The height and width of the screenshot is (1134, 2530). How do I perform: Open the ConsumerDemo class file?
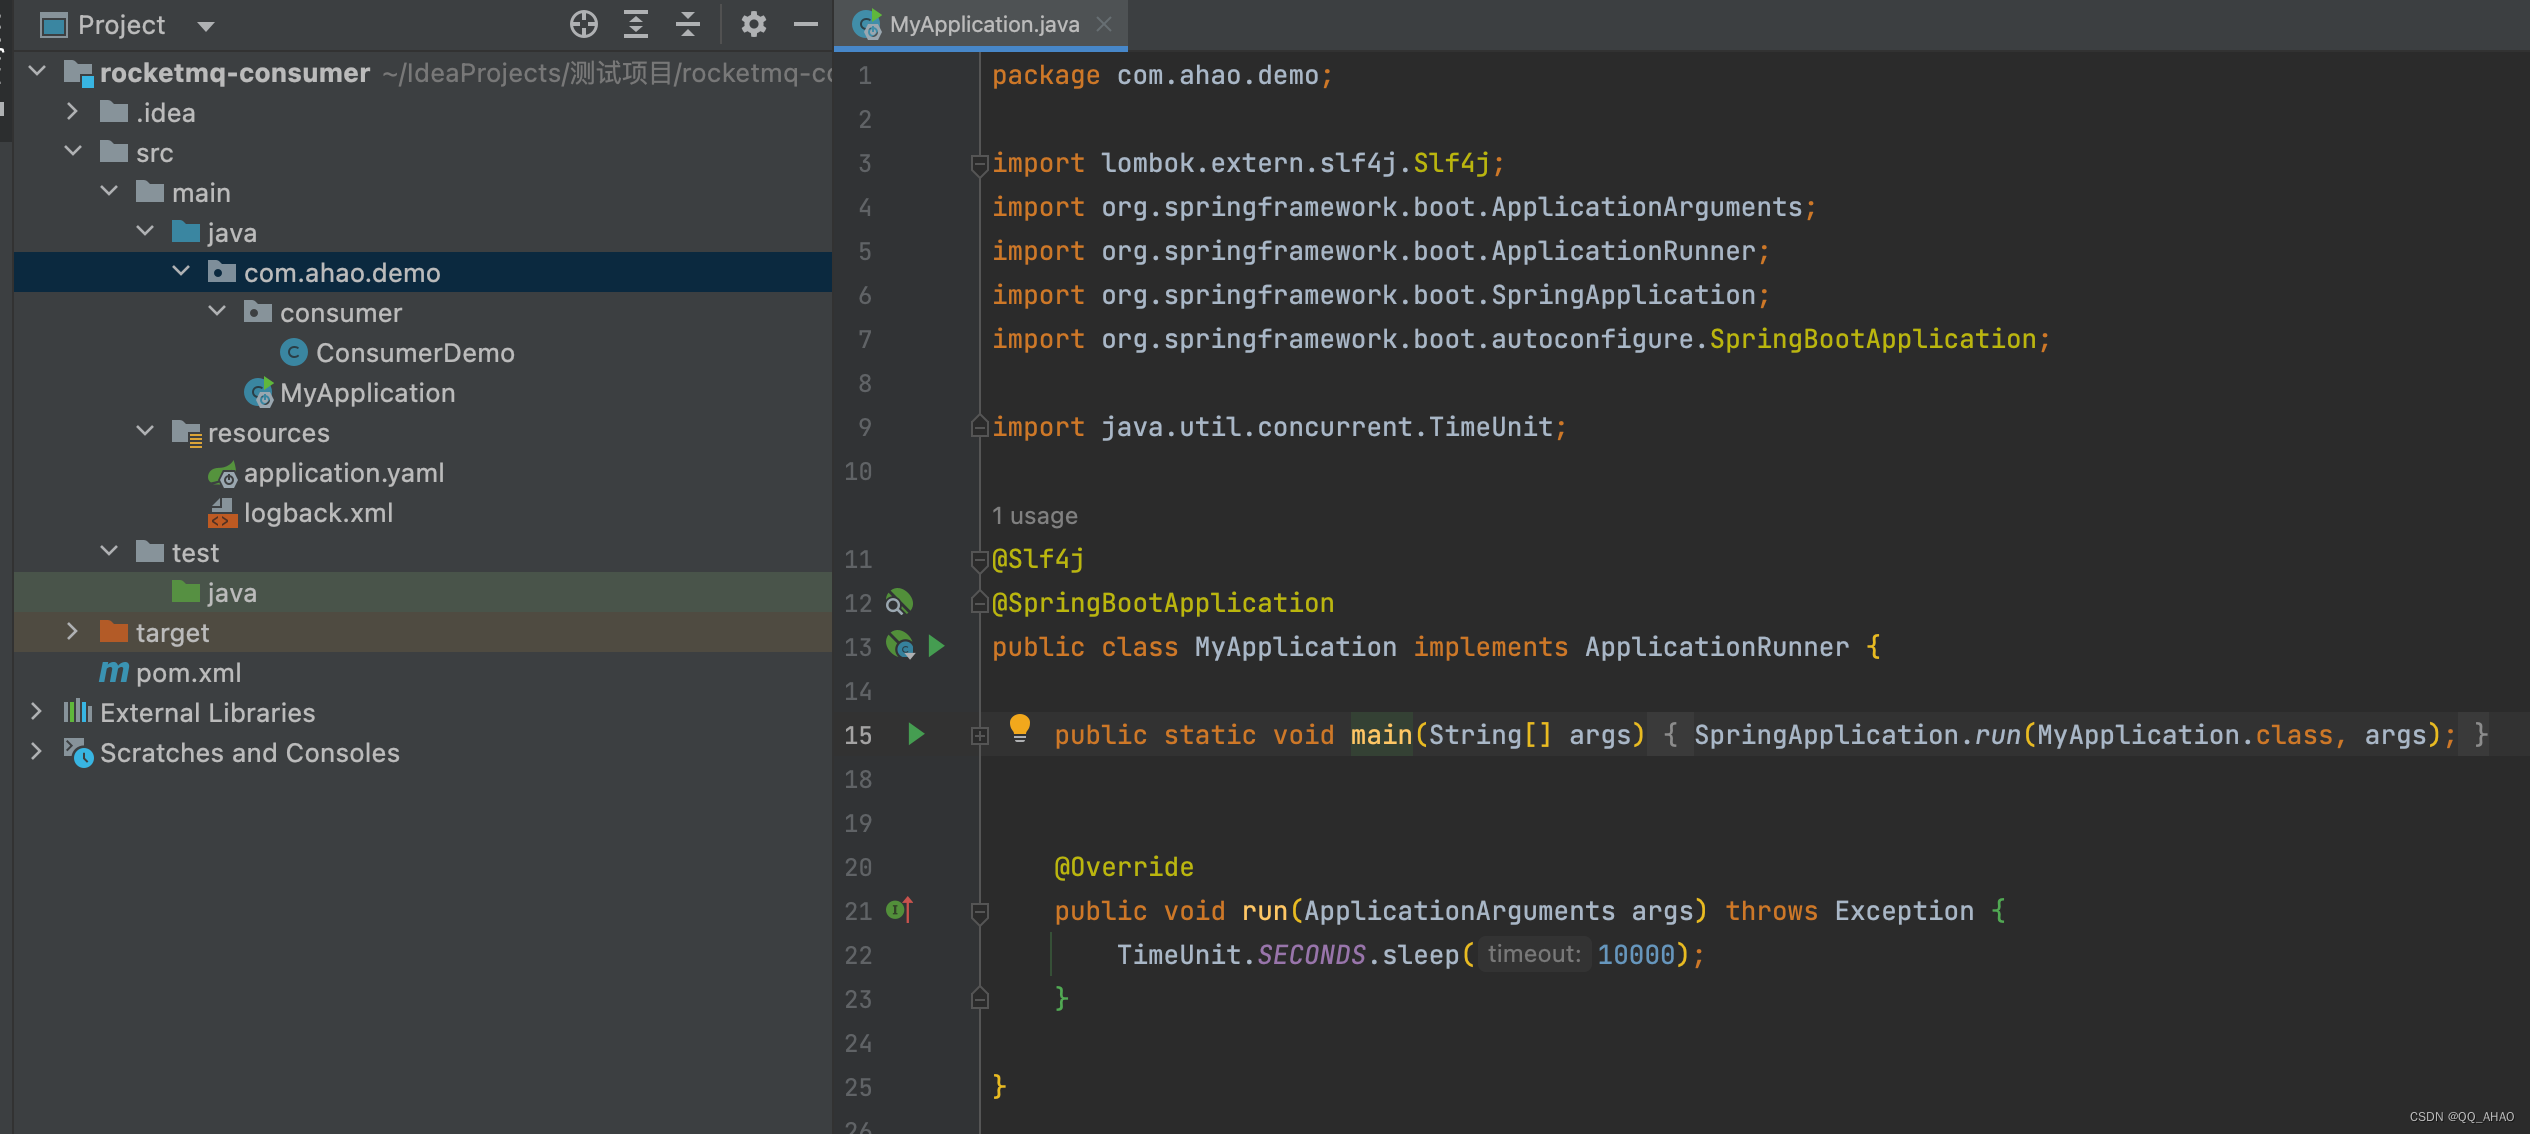click(414, 352)
